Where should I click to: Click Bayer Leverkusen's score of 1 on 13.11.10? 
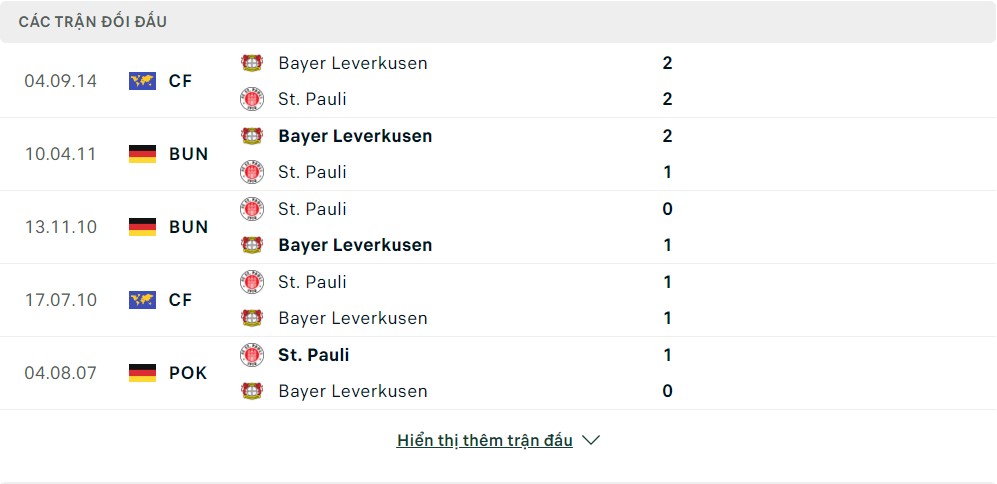pyautogui.click(x=667, y=245)
